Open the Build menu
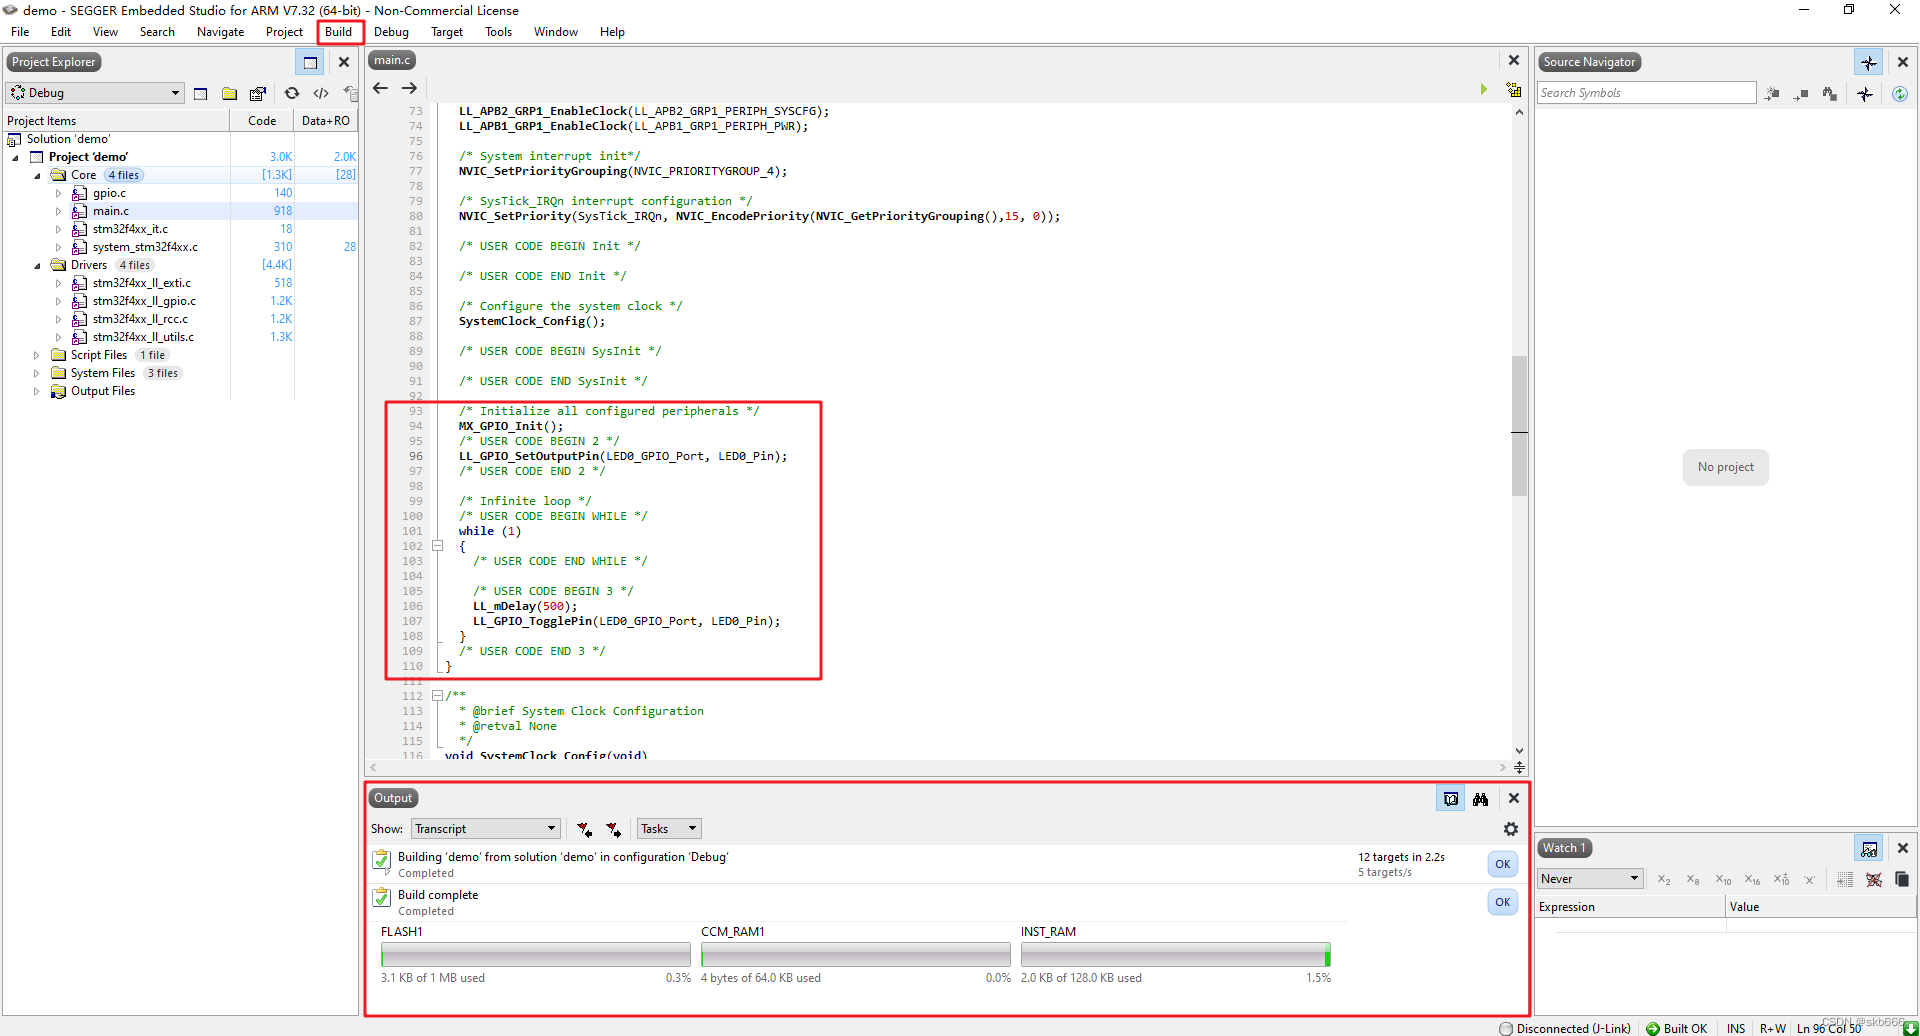1920x1036 pixels. tap(339, 31)
